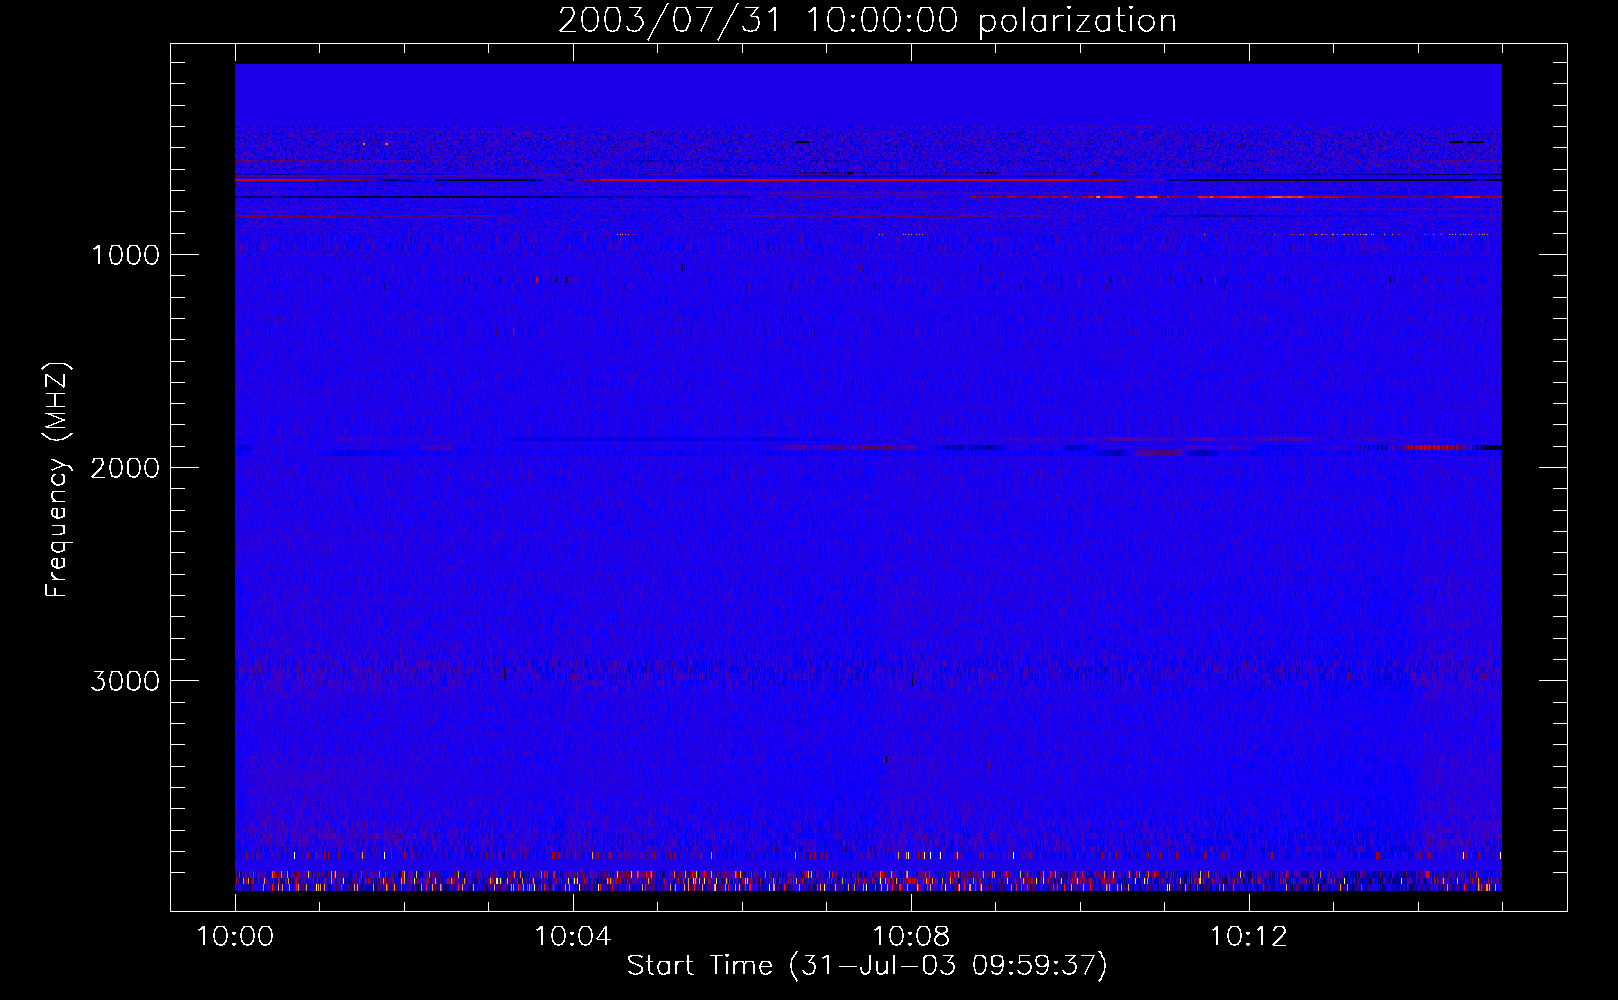Click the 'Start Time (31-Jul-03 09:59:37)' label
This screenshot has height=1000, width=1618.
867,966
